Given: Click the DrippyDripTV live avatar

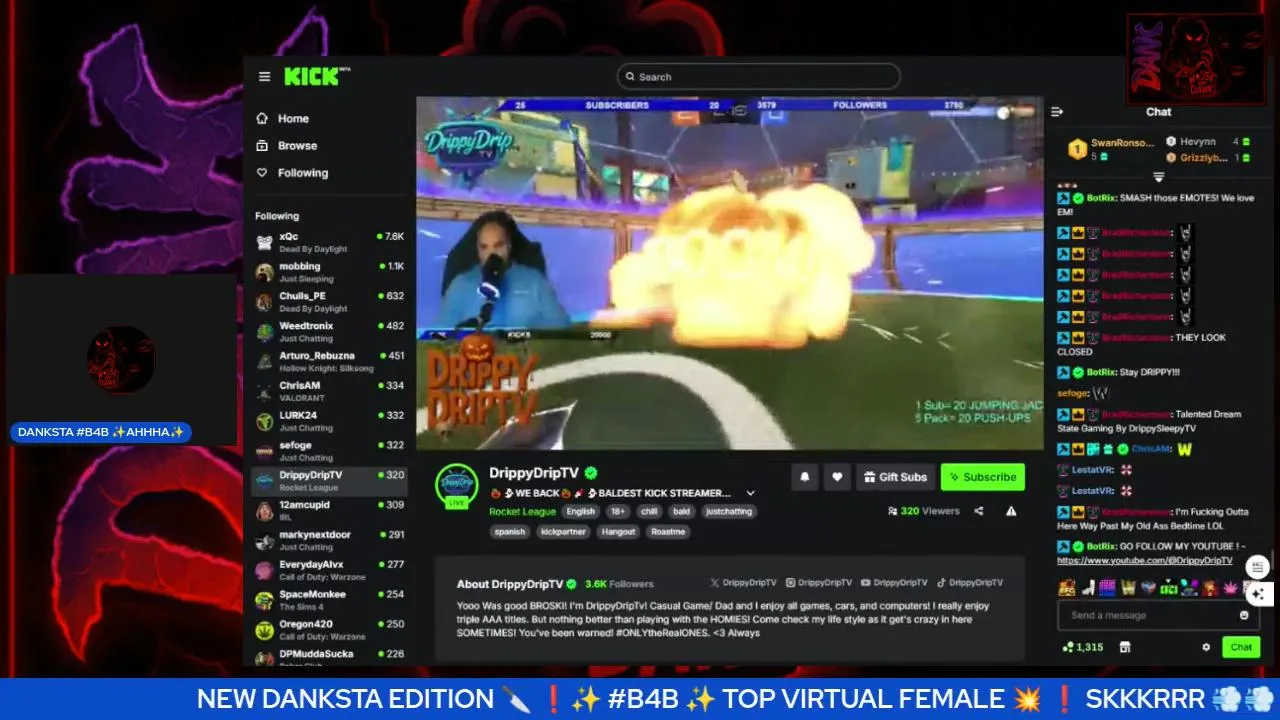Looking at the screenshot, I should tap(456, 485).
